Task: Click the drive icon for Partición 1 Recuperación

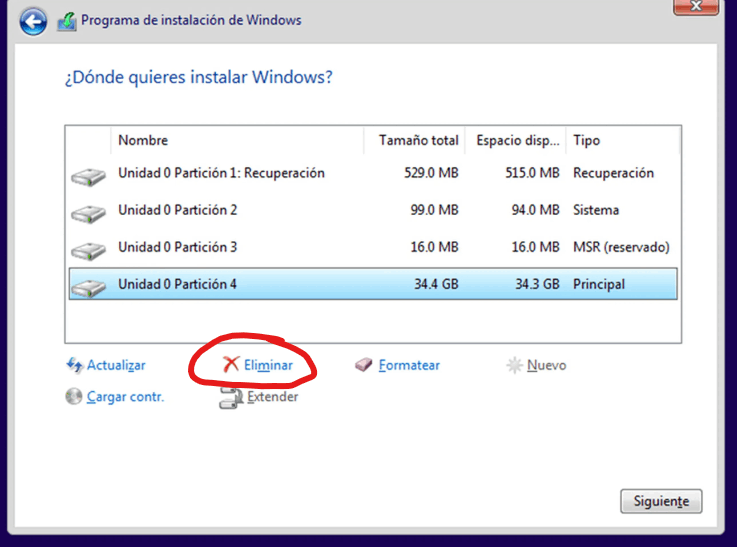Action: click(x=88, y=177)
